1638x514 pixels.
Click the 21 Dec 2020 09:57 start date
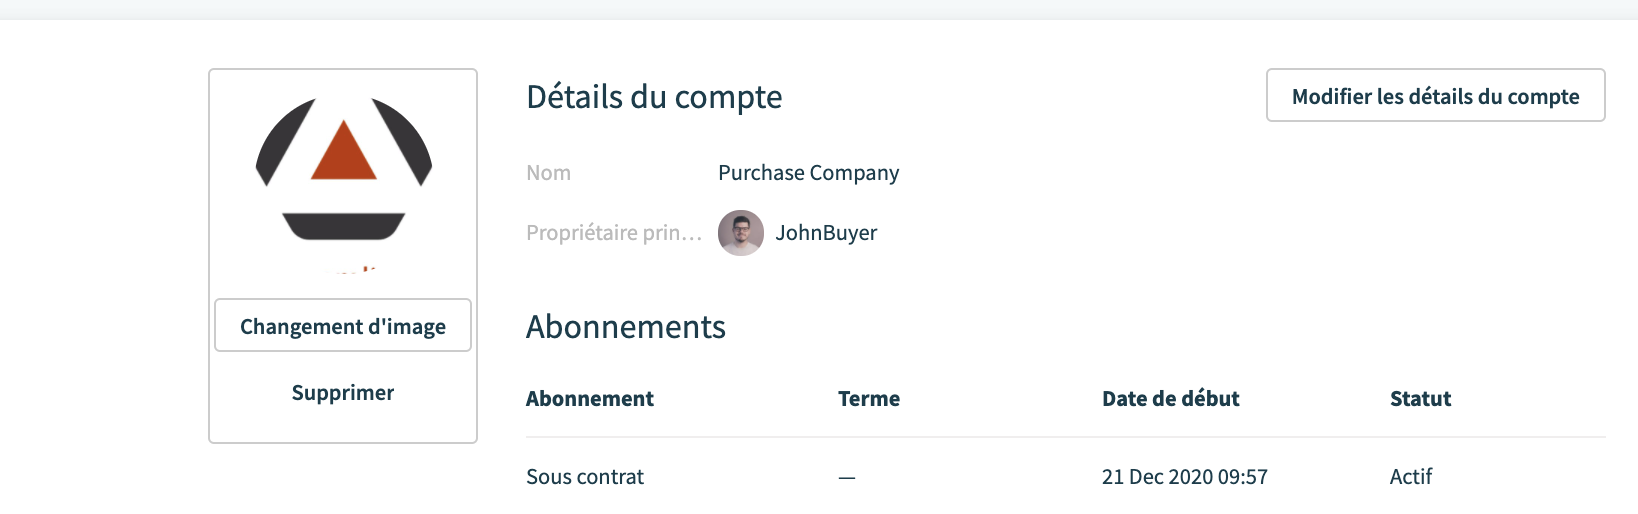(1185, 477)
